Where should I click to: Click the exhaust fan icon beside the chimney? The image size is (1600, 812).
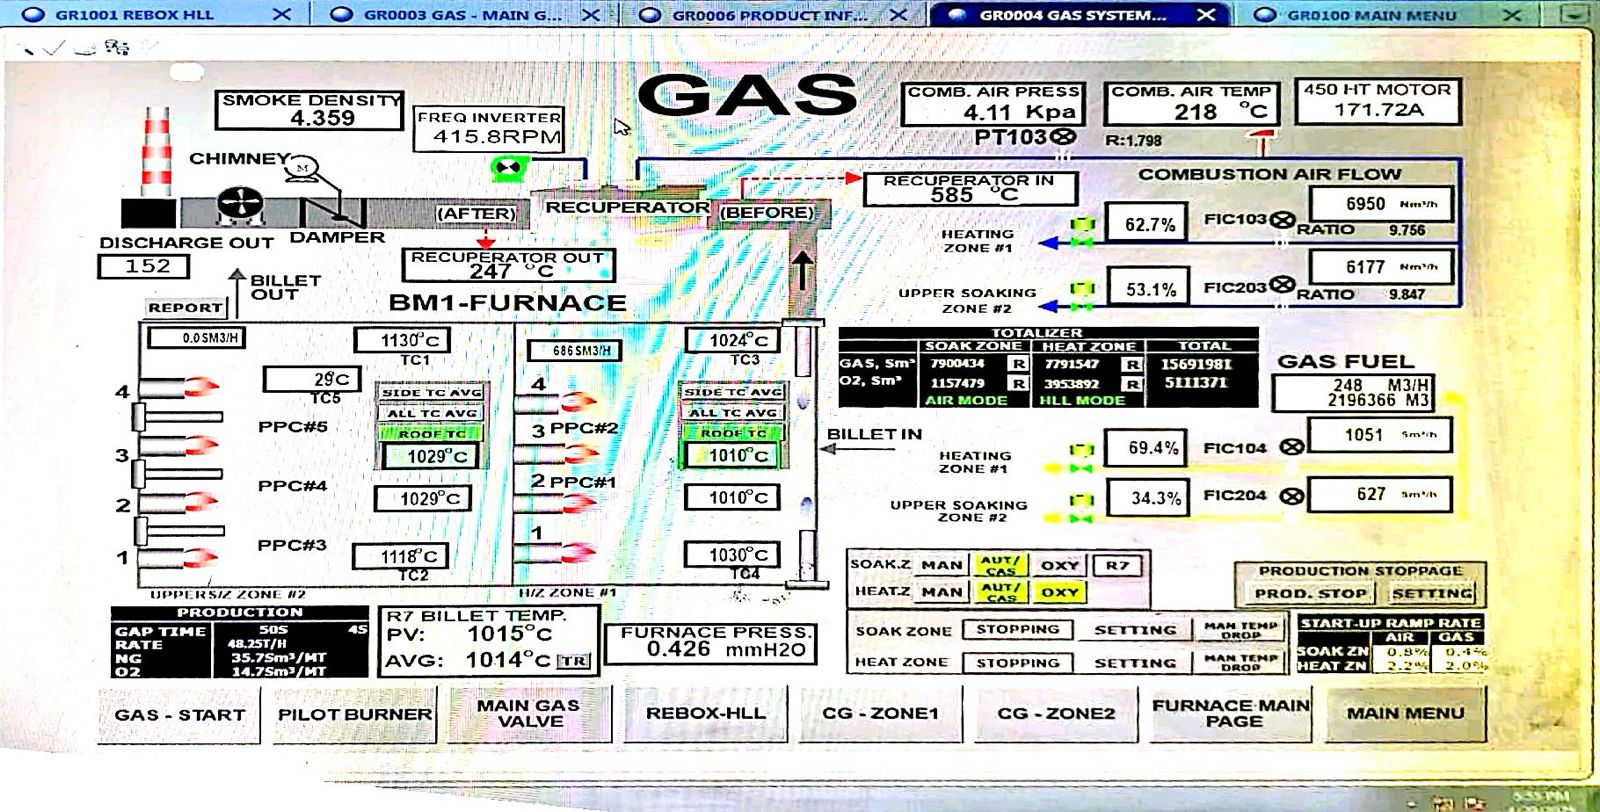tap(240, 207)
